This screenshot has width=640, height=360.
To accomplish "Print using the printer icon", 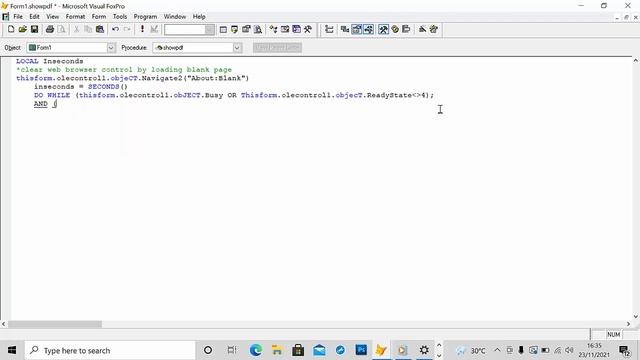I will click(50, 29).
